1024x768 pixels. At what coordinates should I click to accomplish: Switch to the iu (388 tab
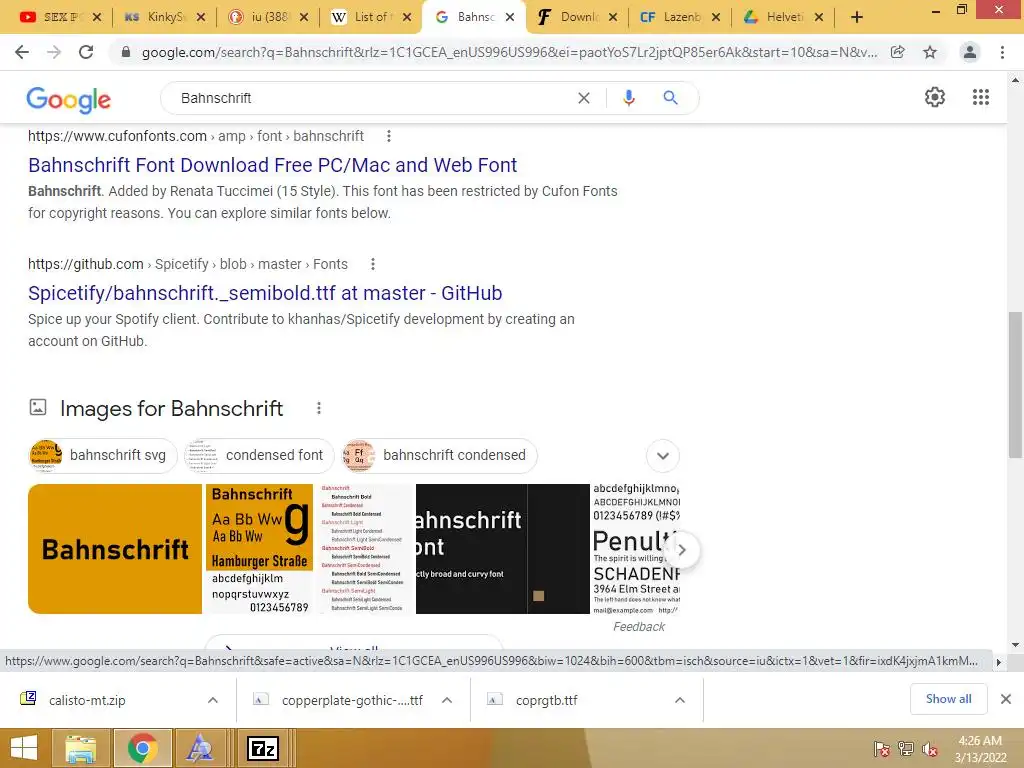pos(268,18)
